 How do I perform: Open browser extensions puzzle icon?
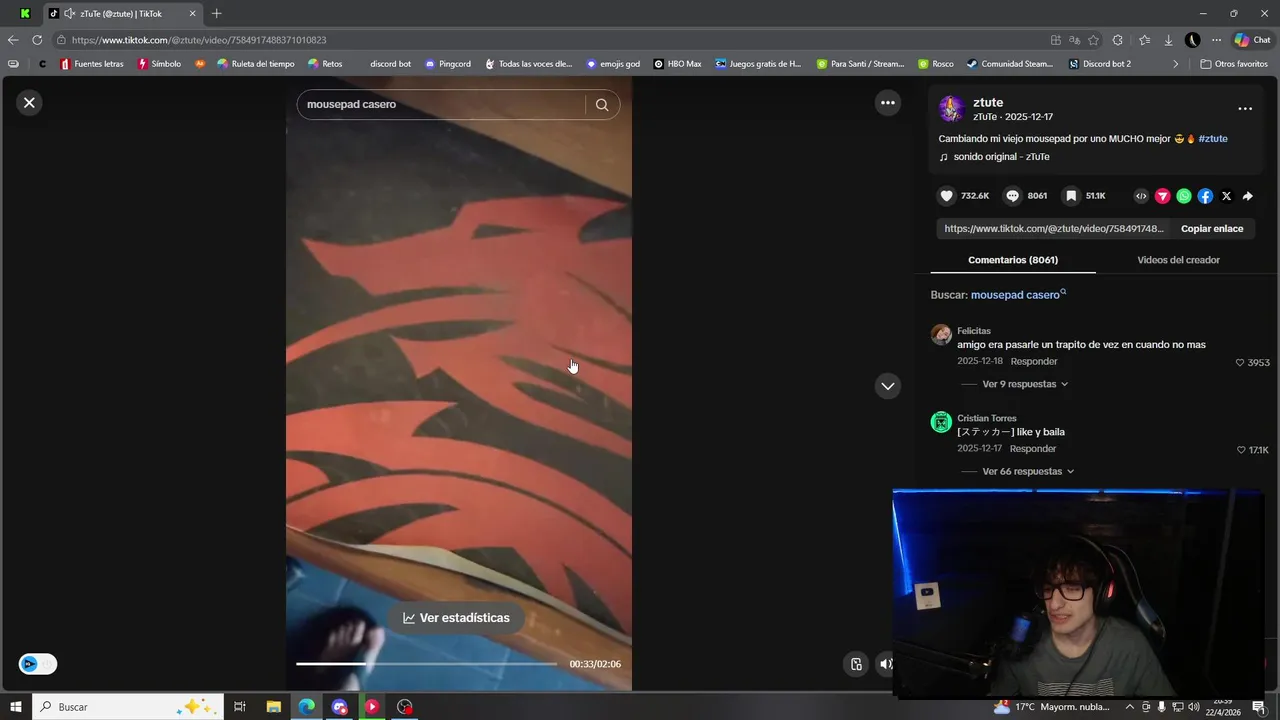point(1118,40)
